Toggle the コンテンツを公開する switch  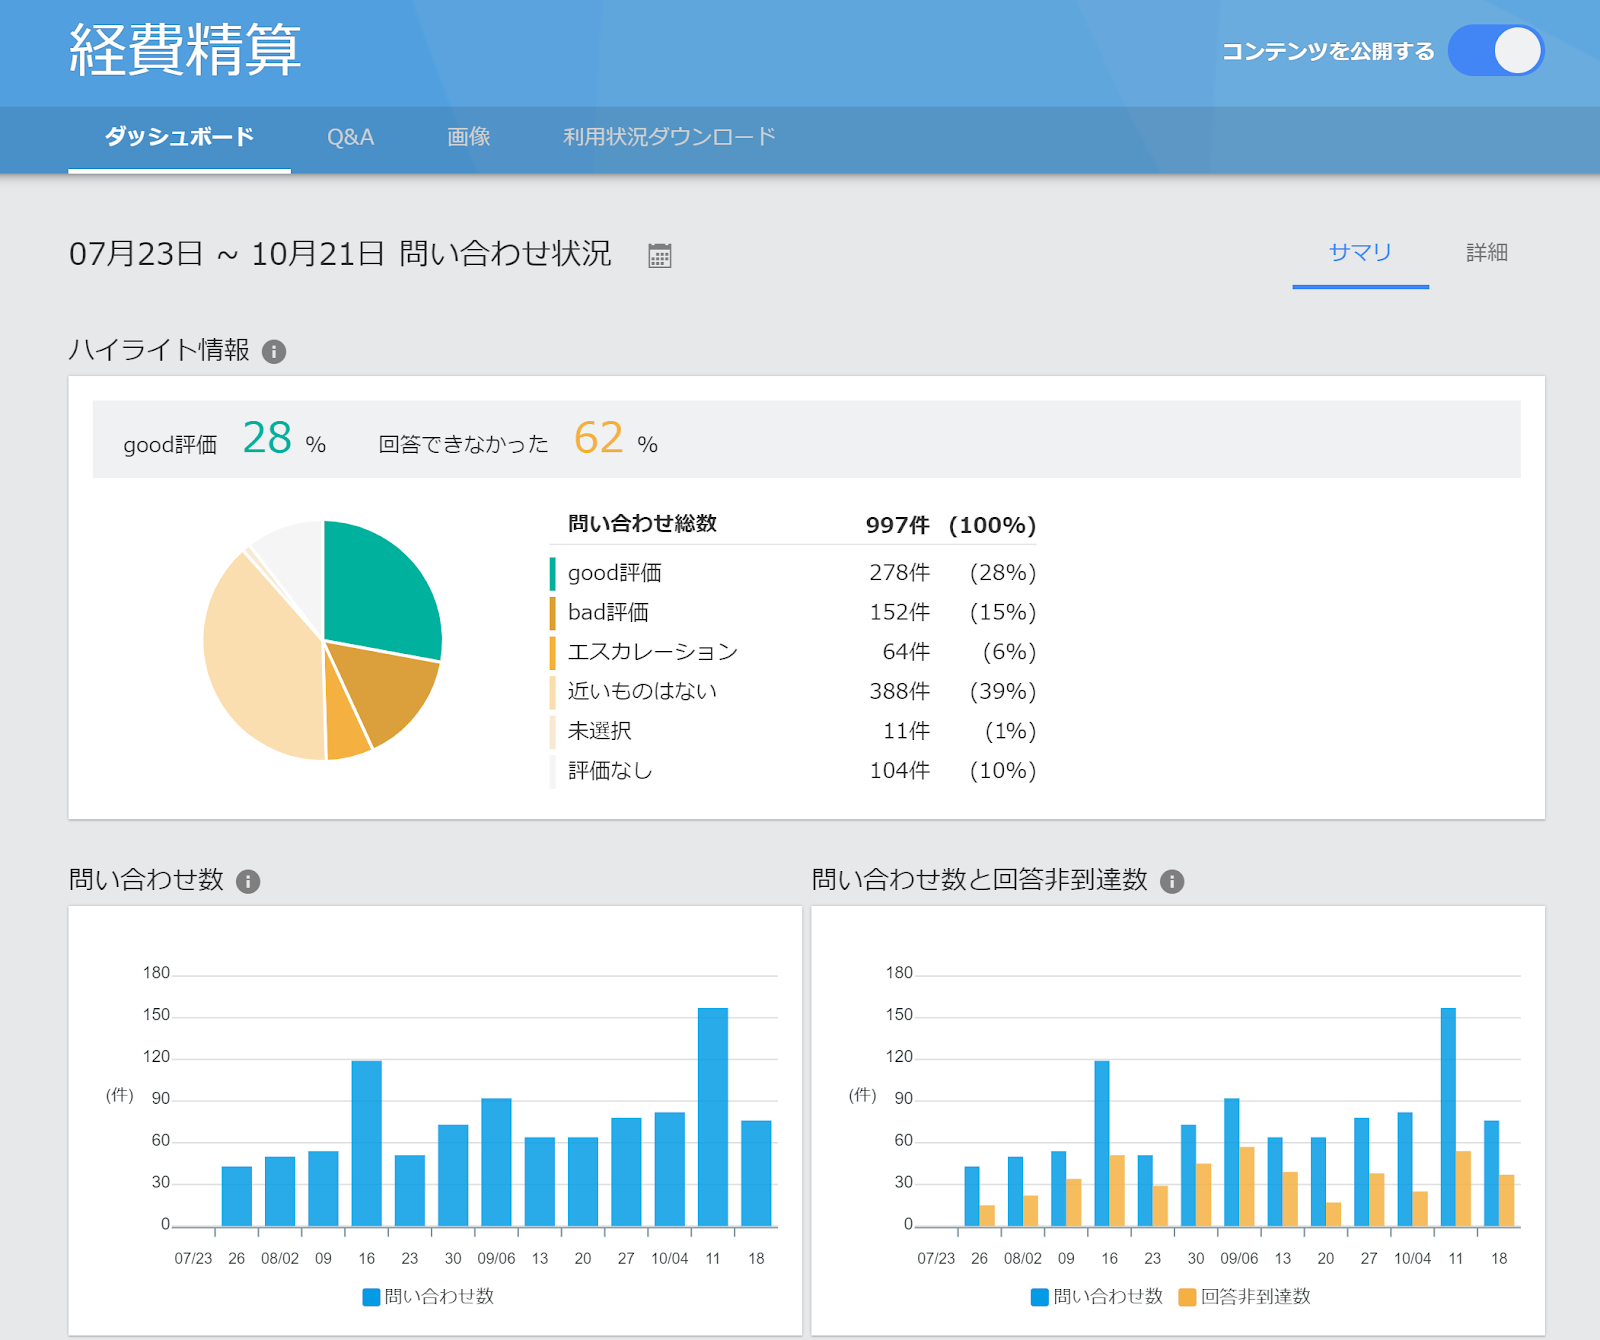(1496, 51)
